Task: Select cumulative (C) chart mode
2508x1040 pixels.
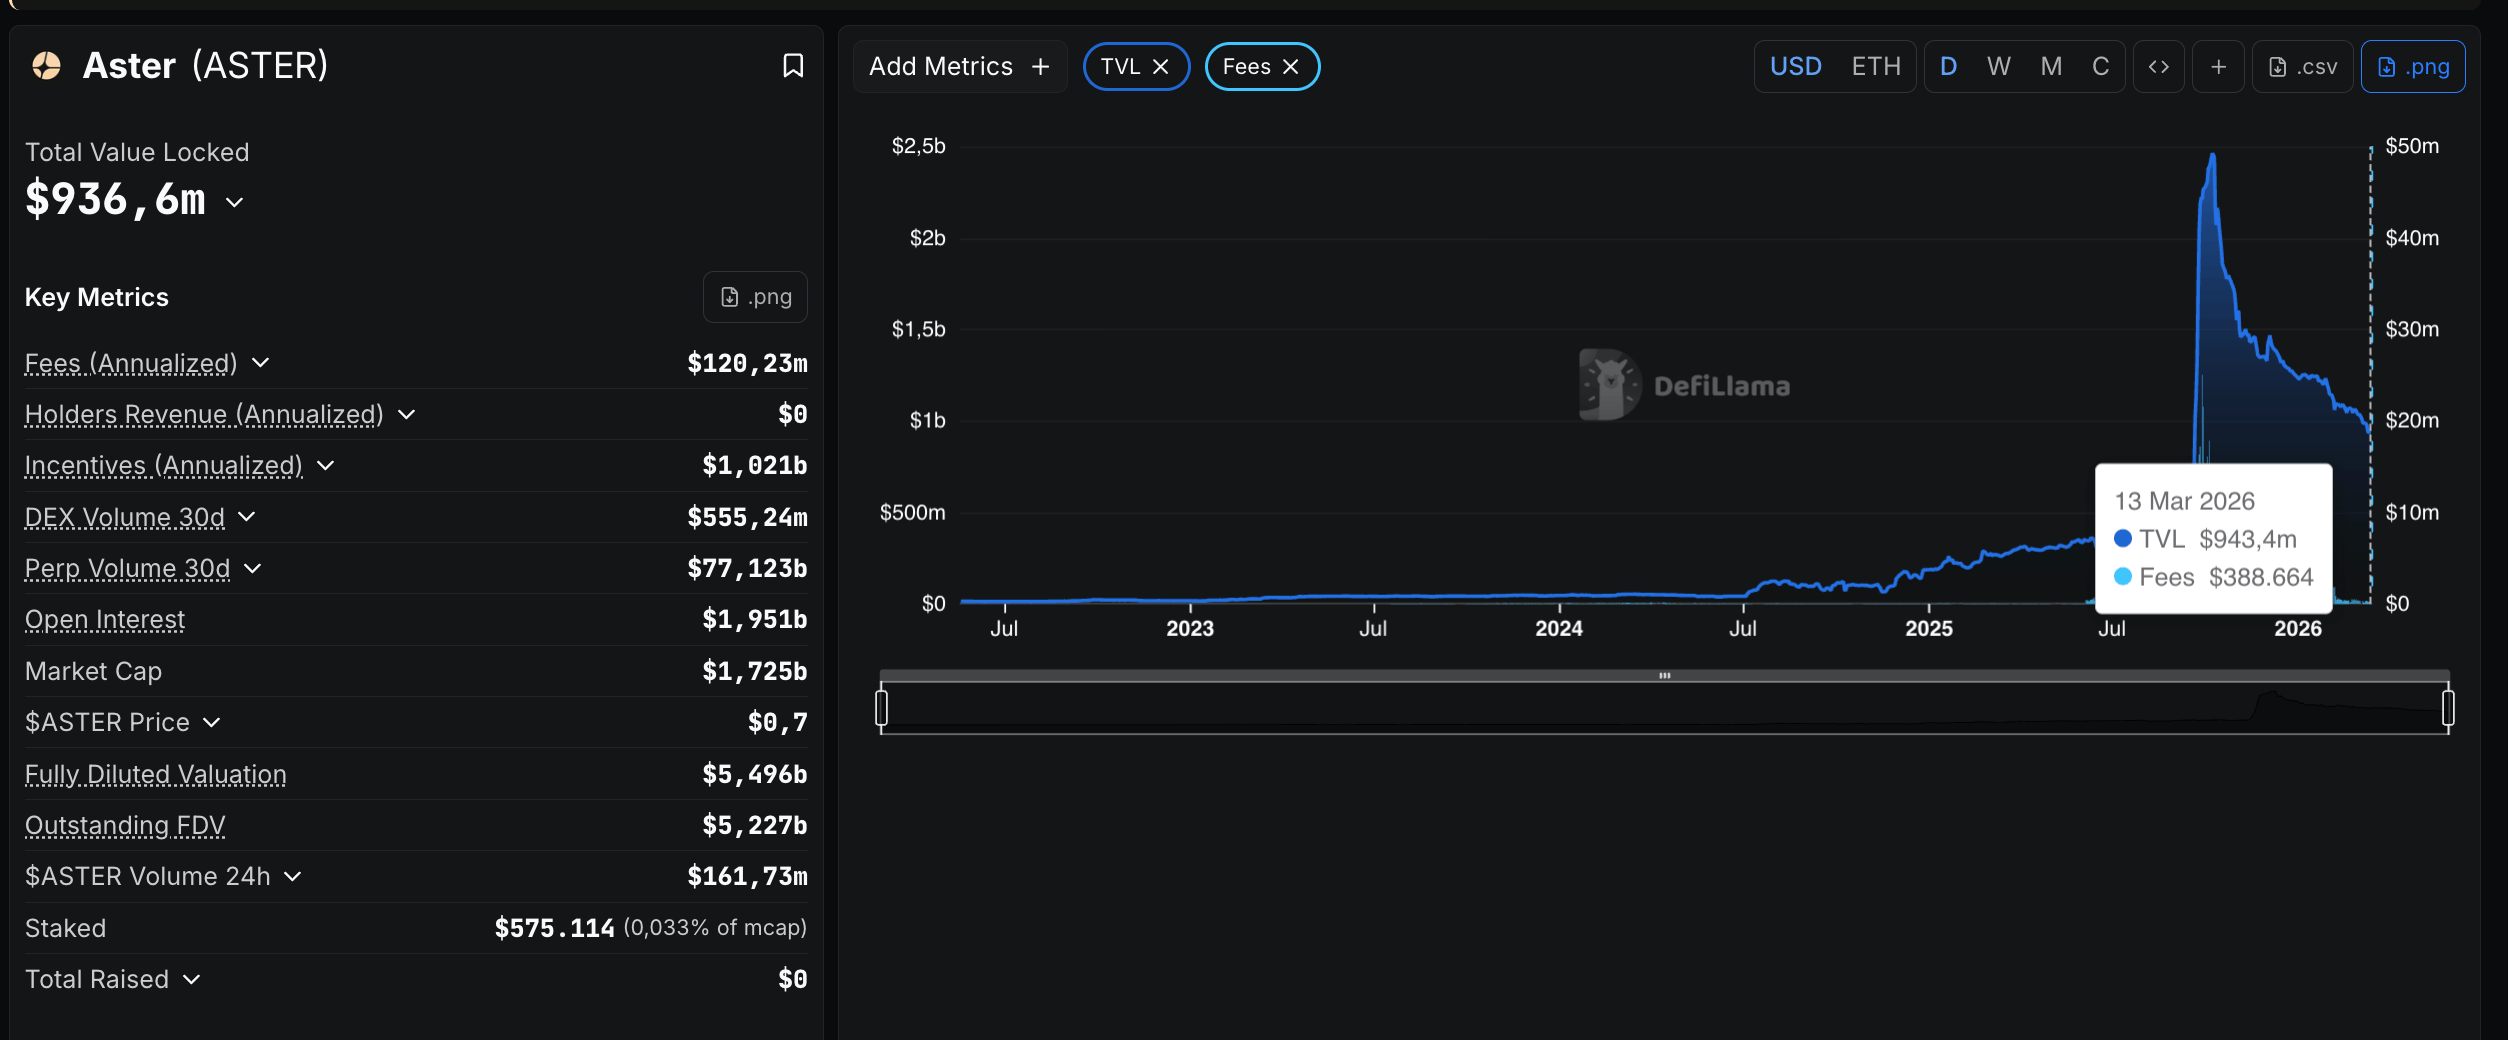Action: 2101,67
